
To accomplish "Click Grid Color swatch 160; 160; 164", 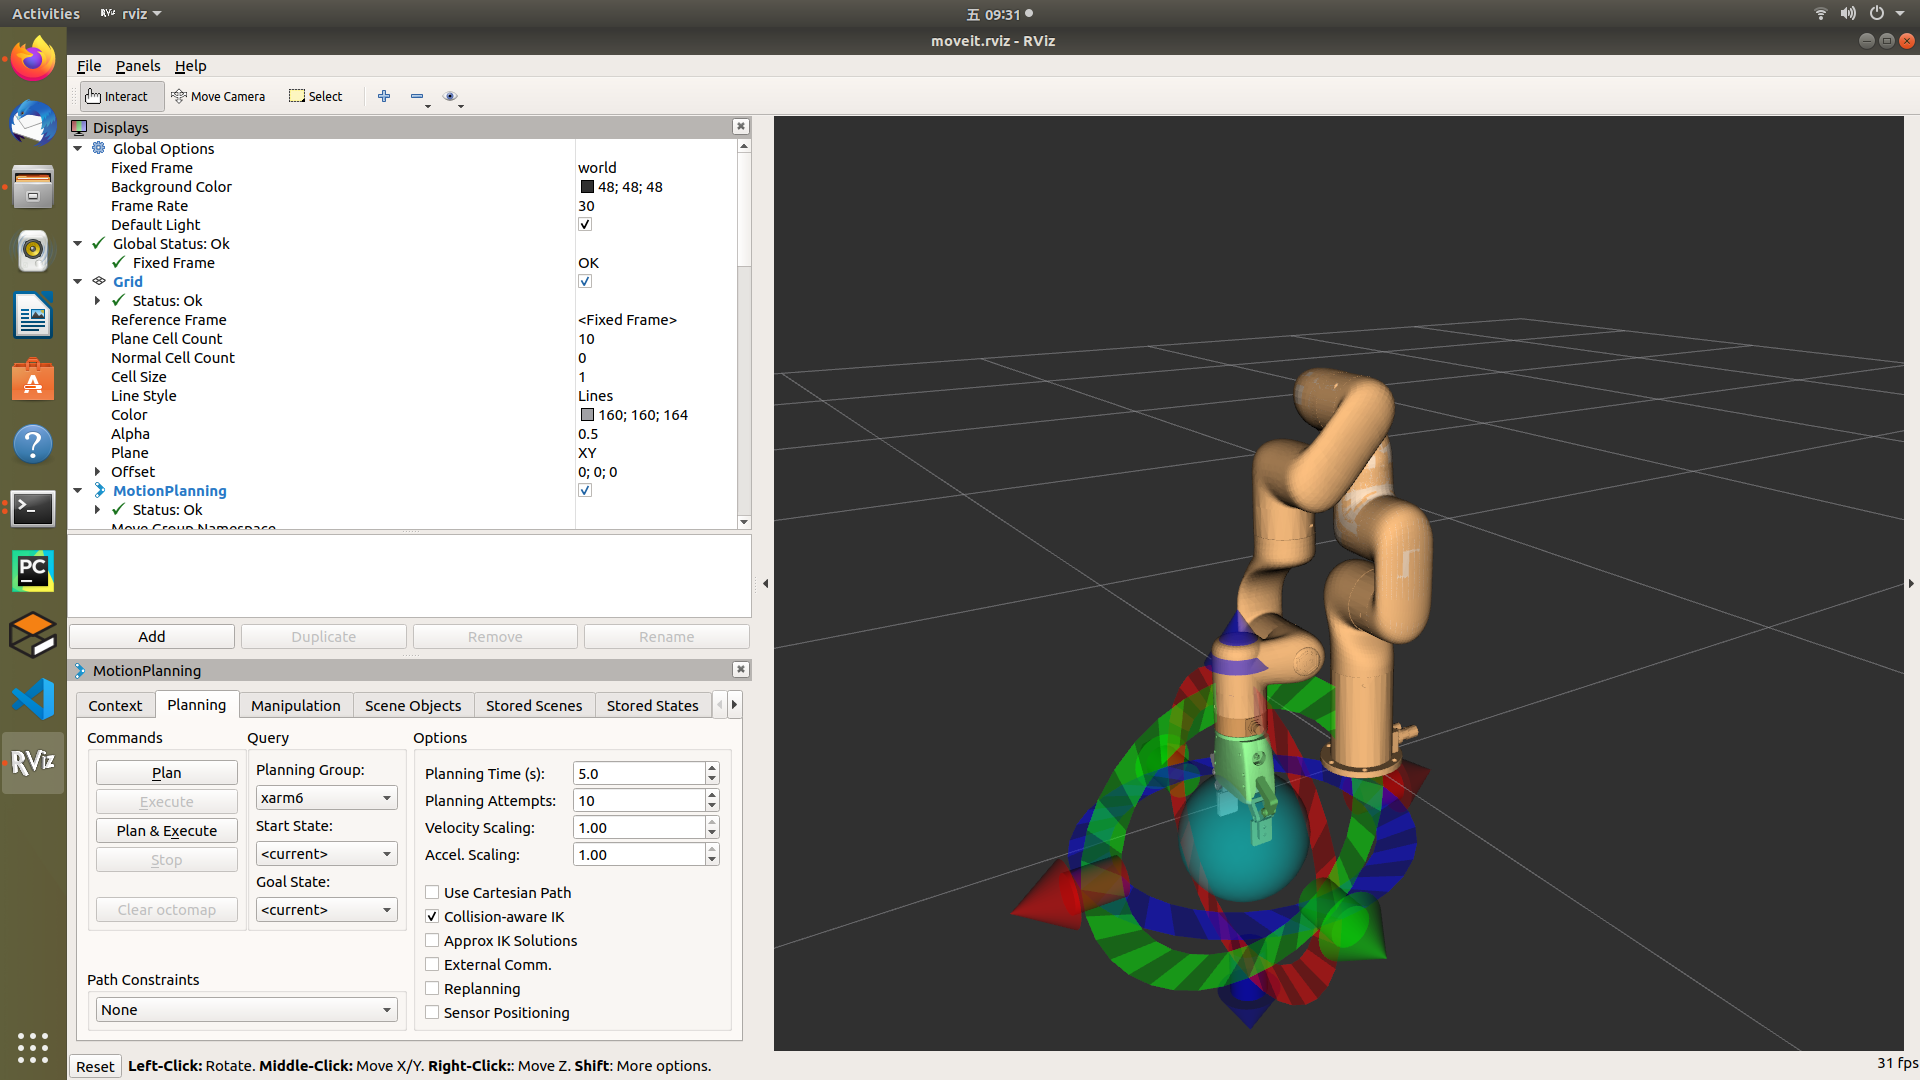I will [x=587, y=415].
